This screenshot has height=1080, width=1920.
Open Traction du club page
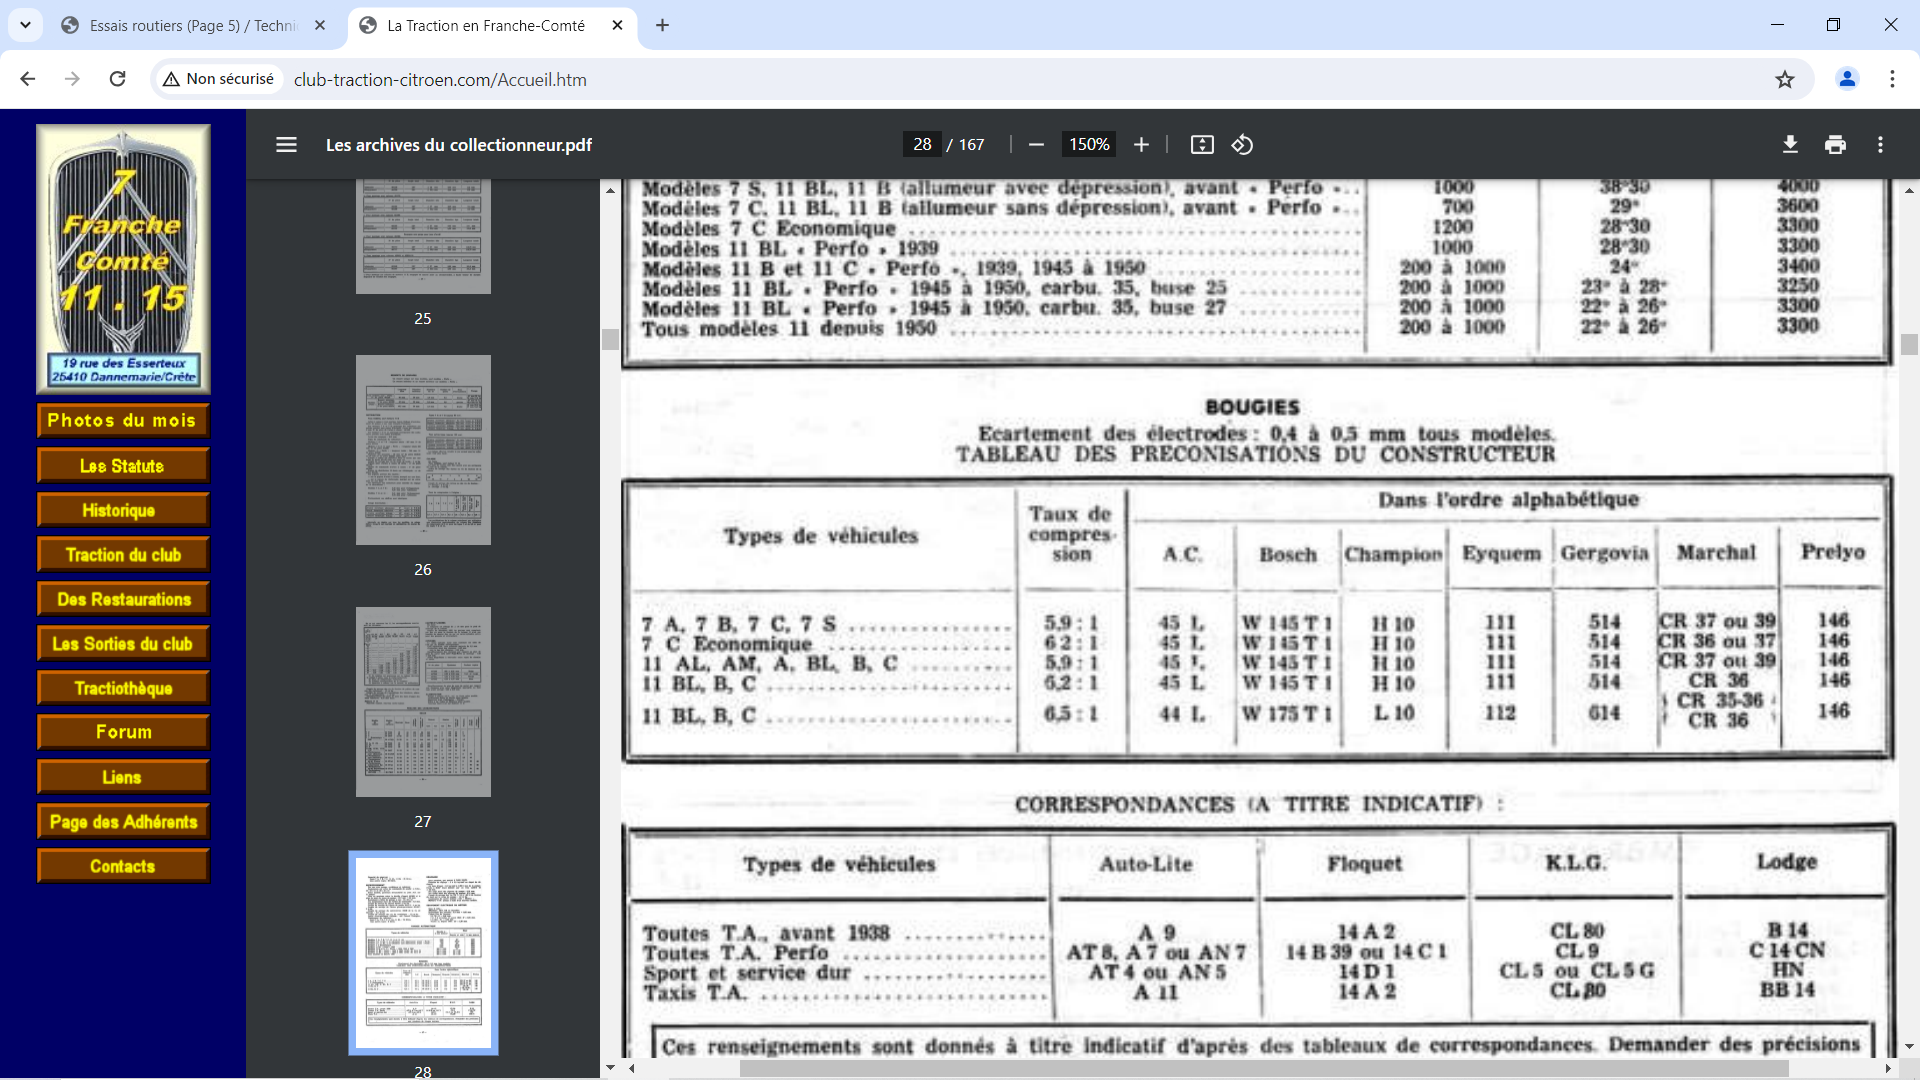click(123, 555)
